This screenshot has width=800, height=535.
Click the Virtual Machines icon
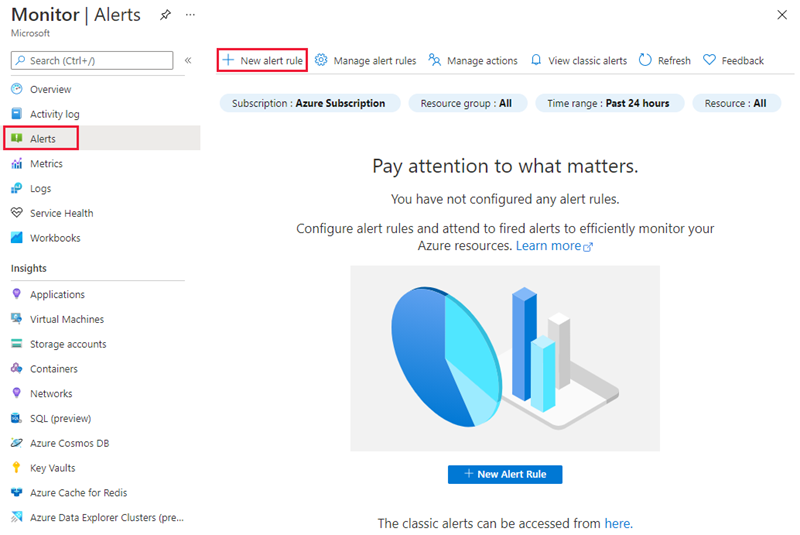pyautogui.click(x=17, y=319)
